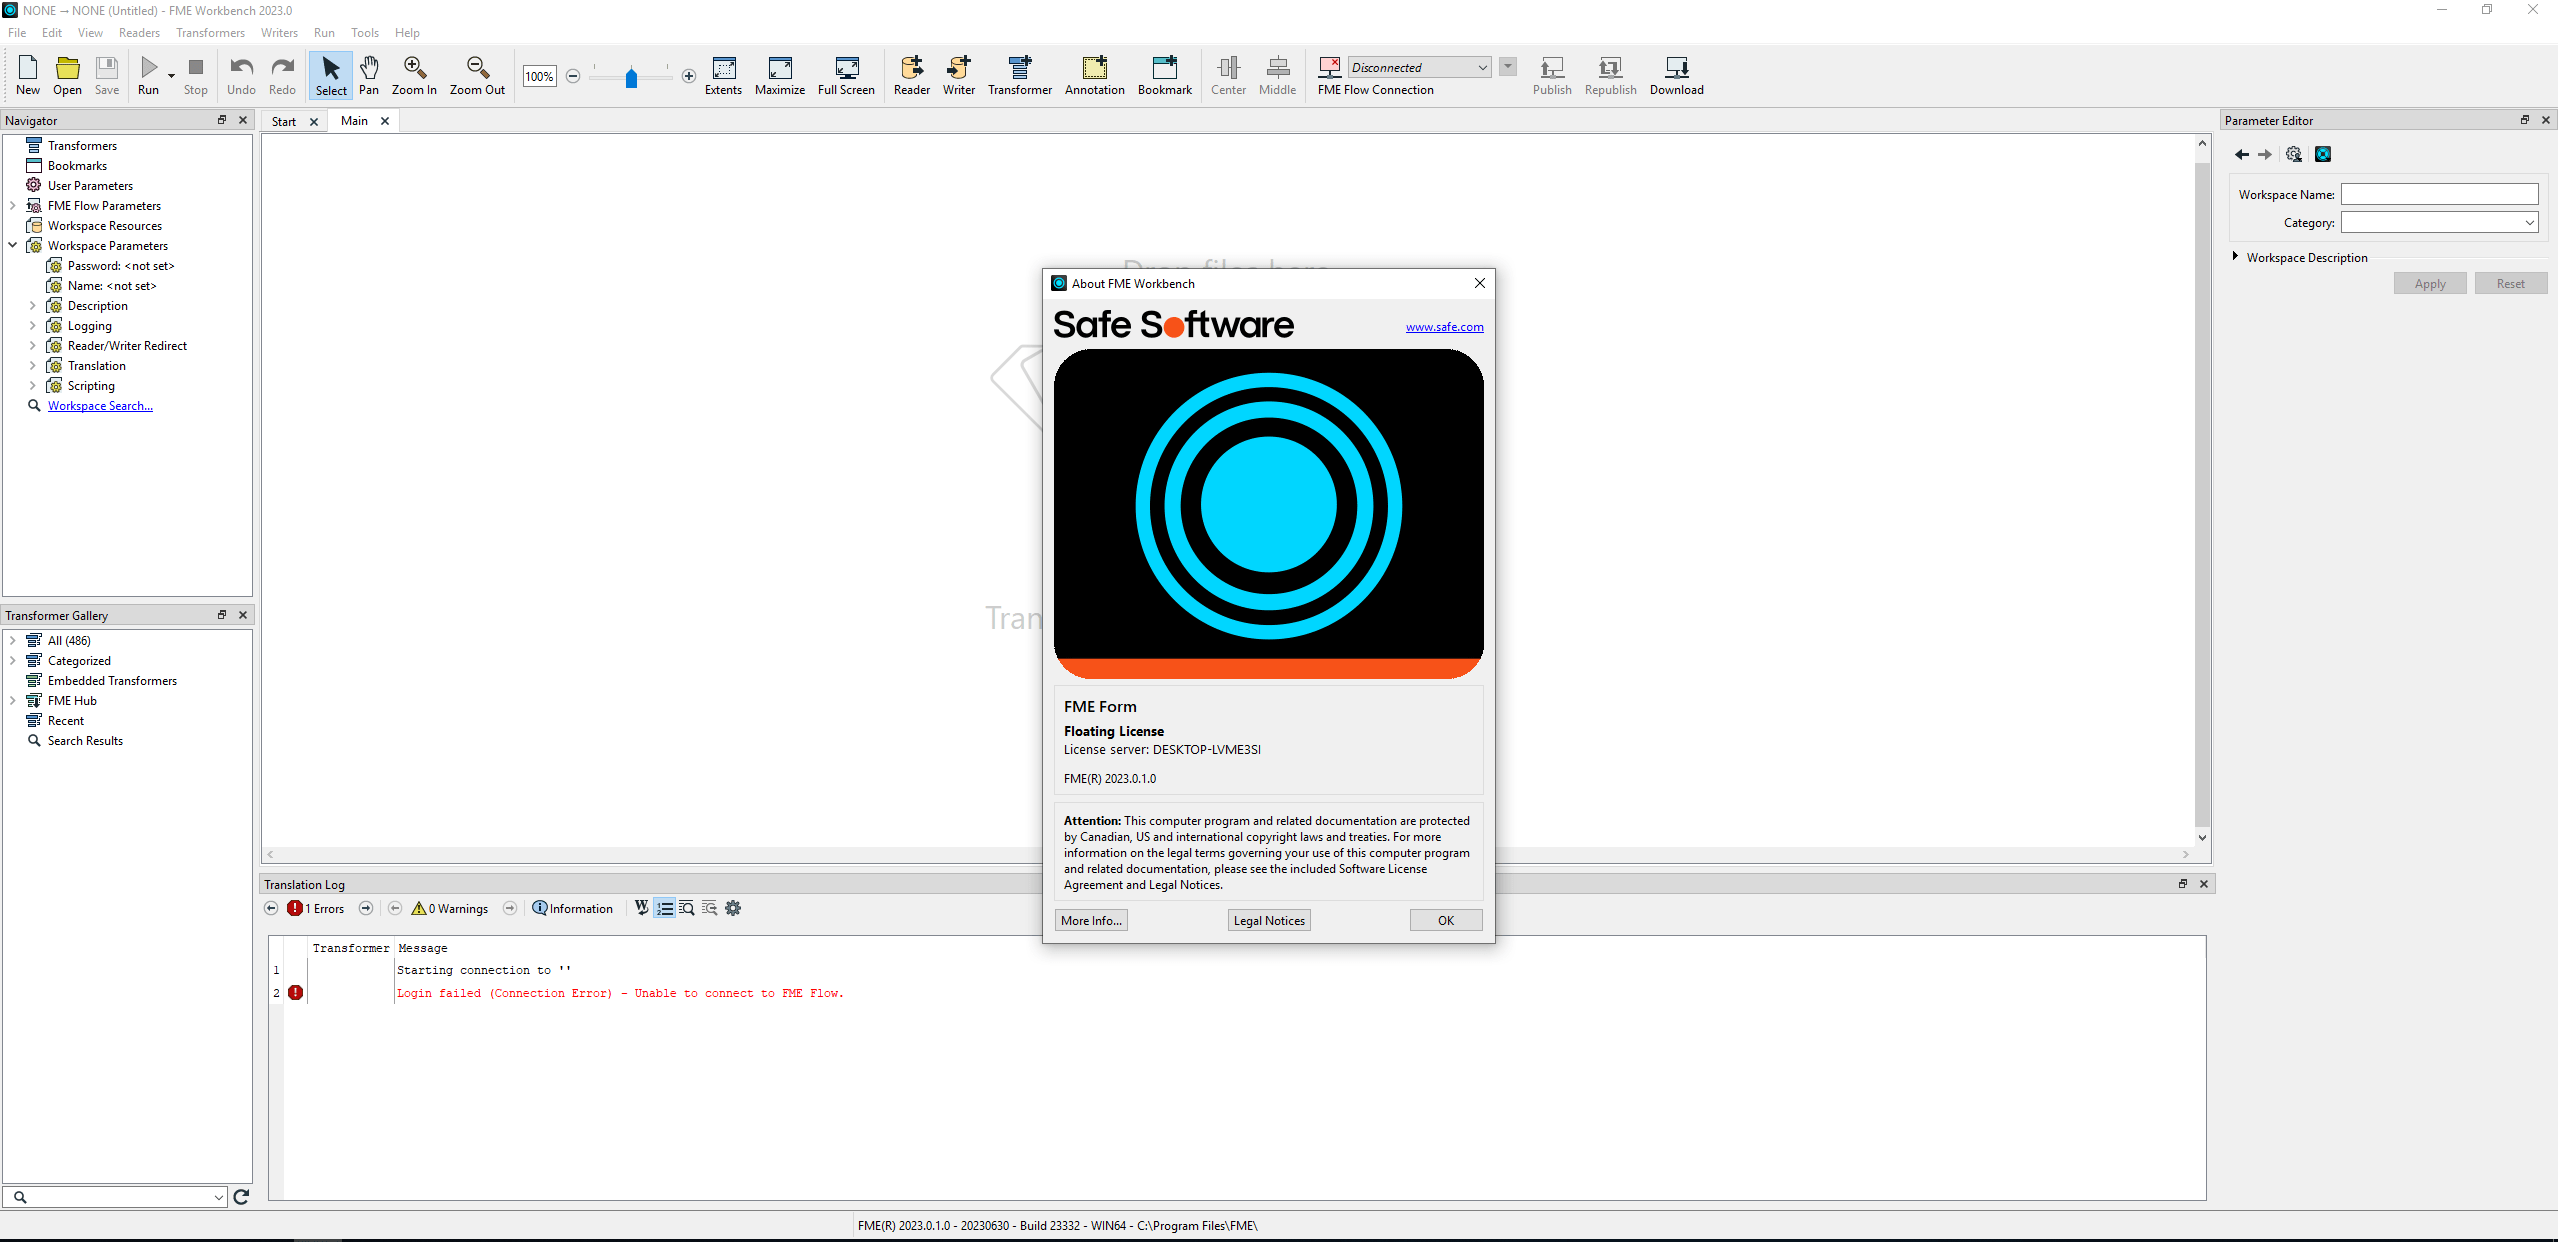Click the Workspace Name input field
This screenshot has height=1242, width=2558.
2439,194
